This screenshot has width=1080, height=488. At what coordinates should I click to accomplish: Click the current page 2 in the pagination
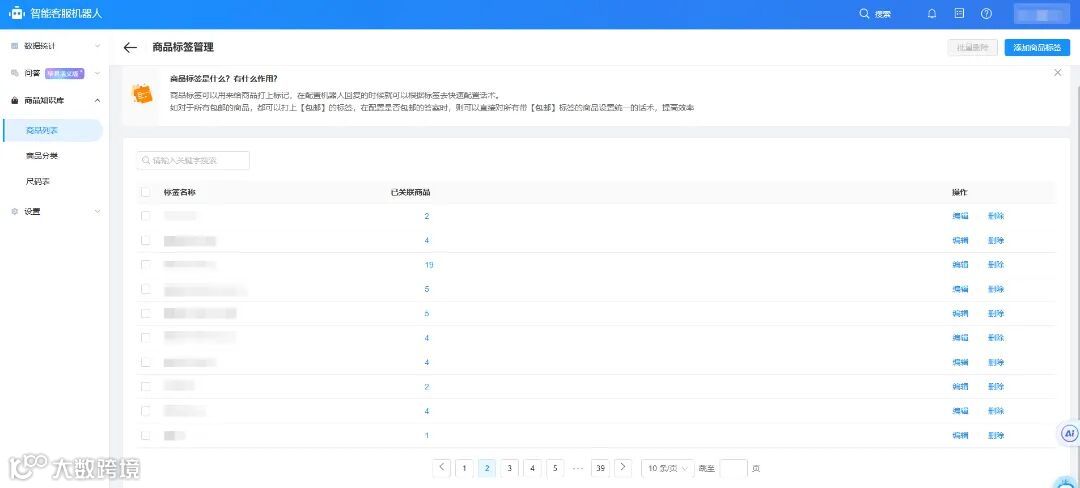pyautogui.click(x=487, y=468)
